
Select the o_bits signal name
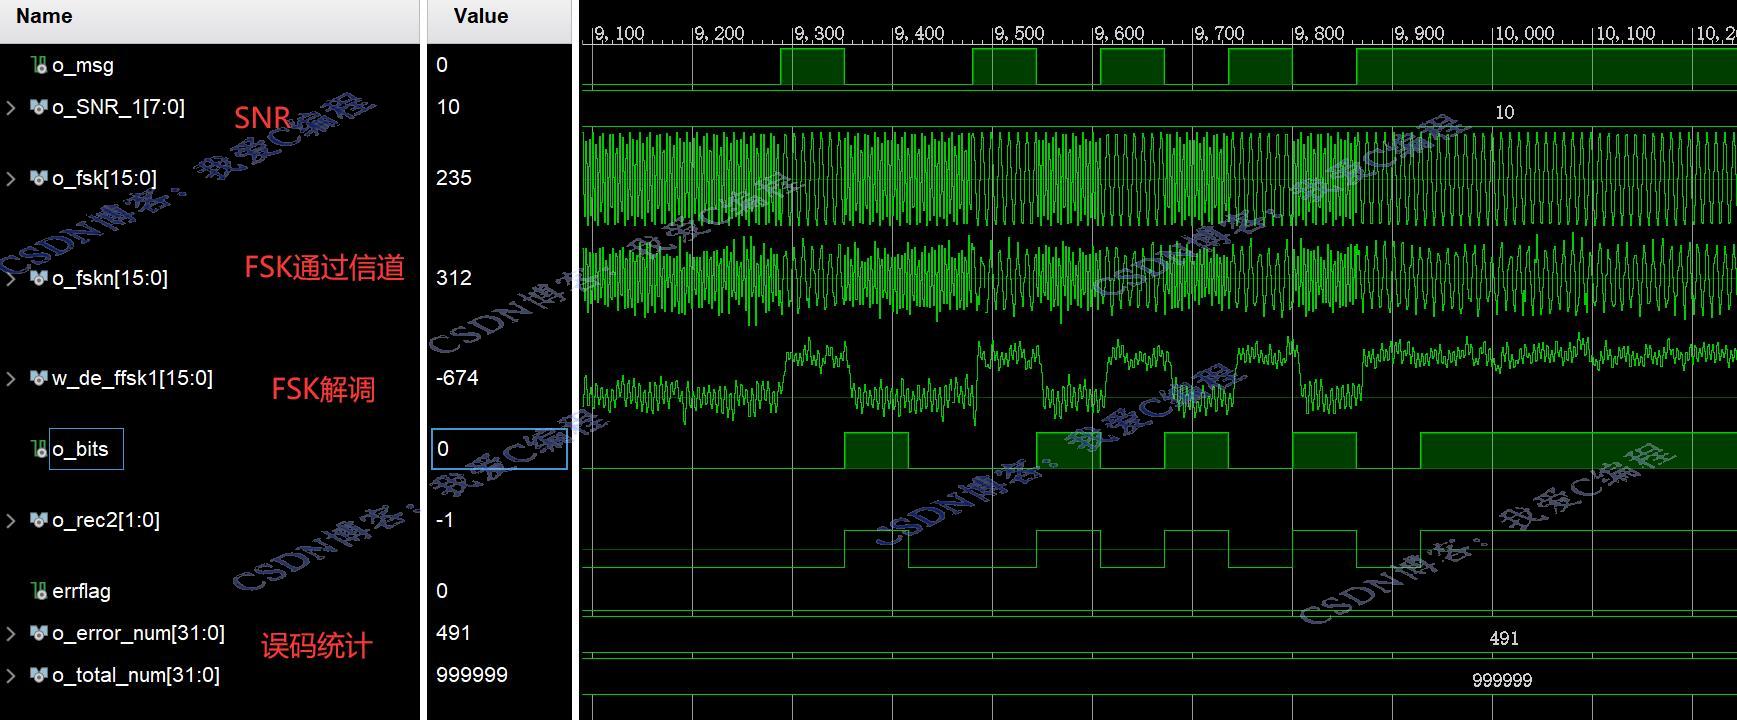pyautogui.click(x=80, y=449)
